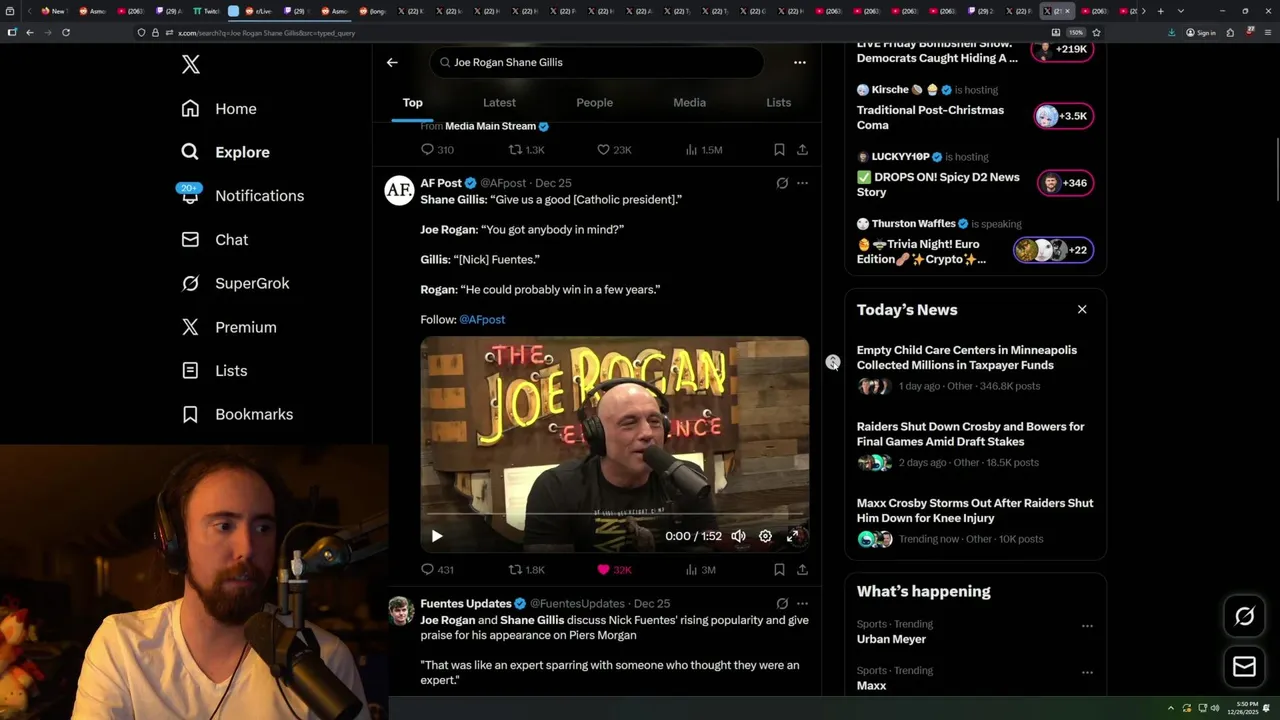Click Grok icon on AF Post tweet
Viewport: 1280px width, 720px height.
pyautogui.click(x=782, y=183)
